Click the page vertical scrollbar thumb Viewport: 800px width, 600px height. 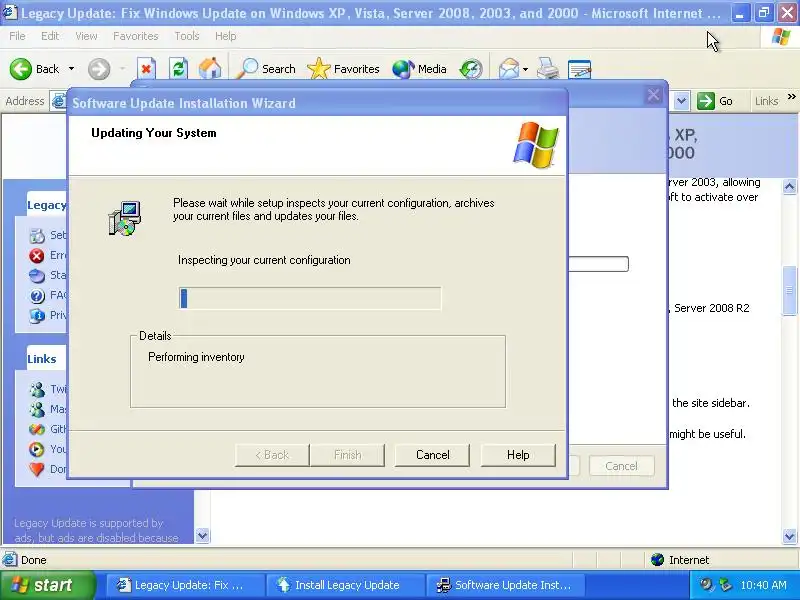point(790,292)
